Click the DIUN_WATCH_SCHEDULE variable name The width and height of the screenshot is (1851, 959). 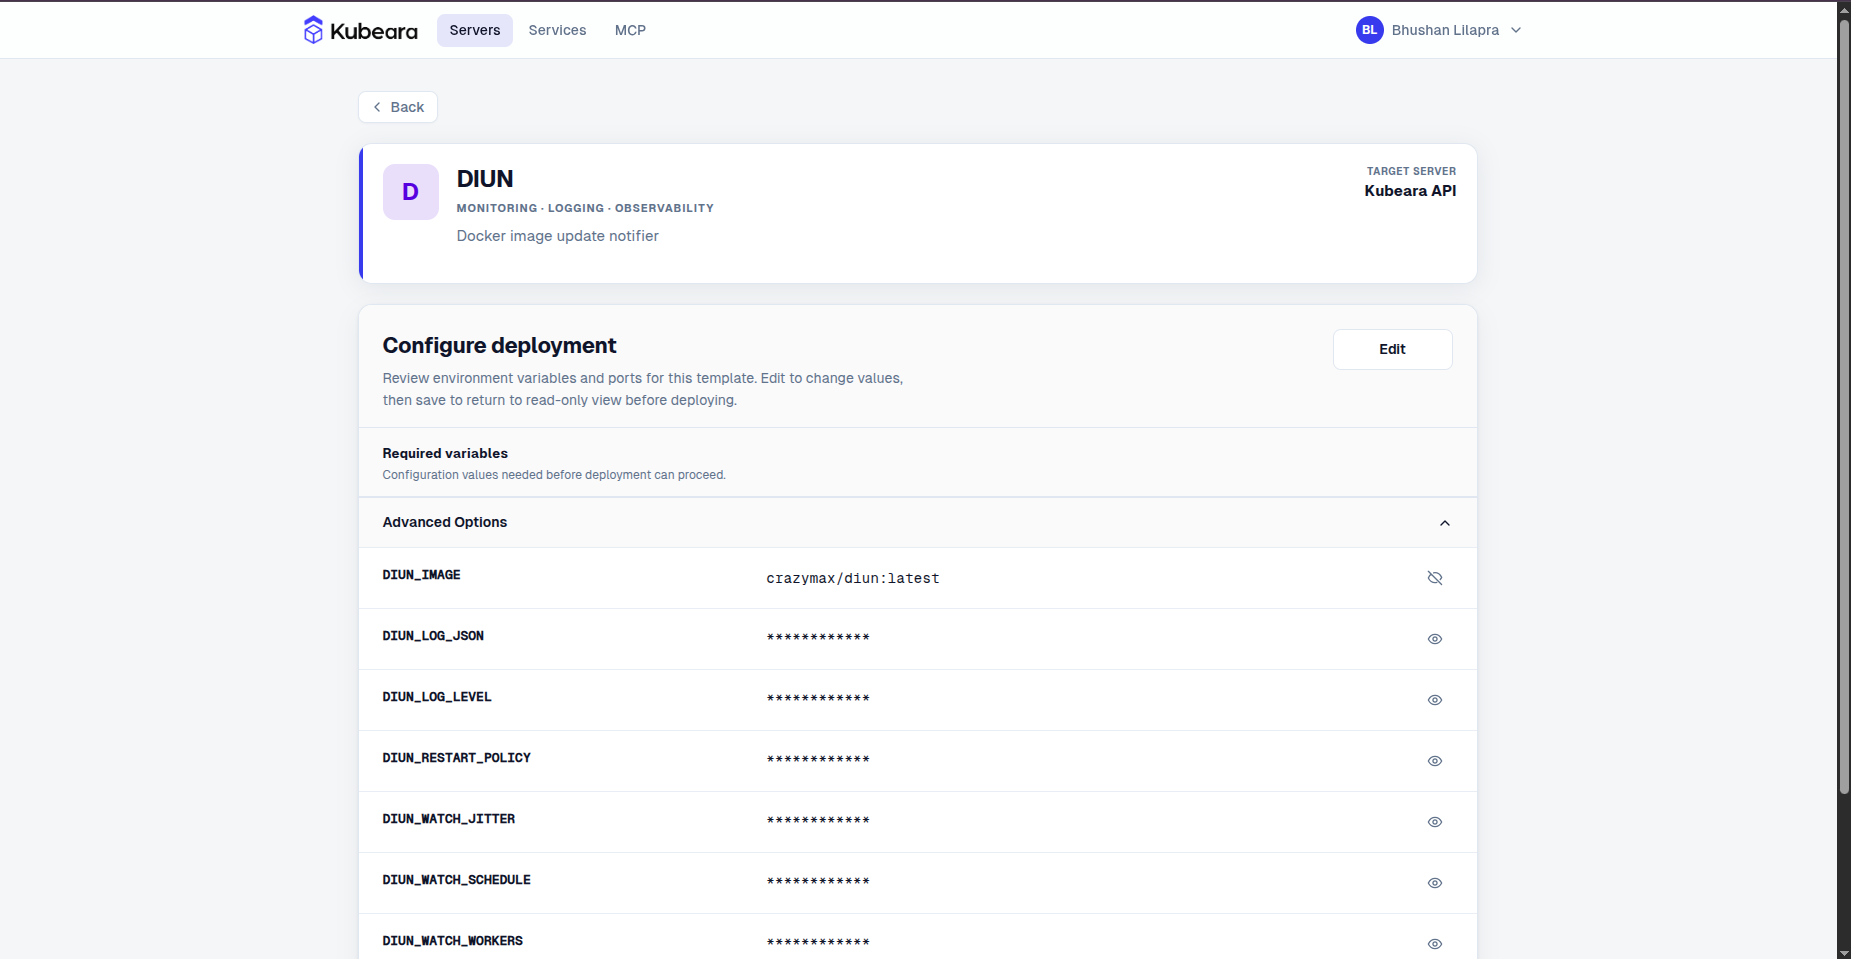pyautogui.click(x=457, y=880)
